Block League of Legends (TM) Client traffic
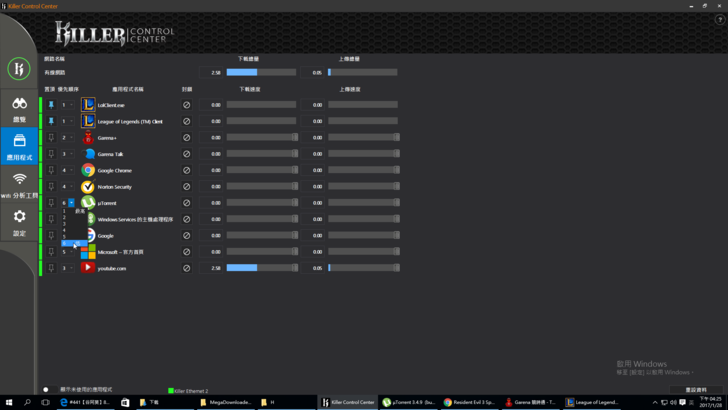The width and height of the screenshot is (728, 410). 187,121
